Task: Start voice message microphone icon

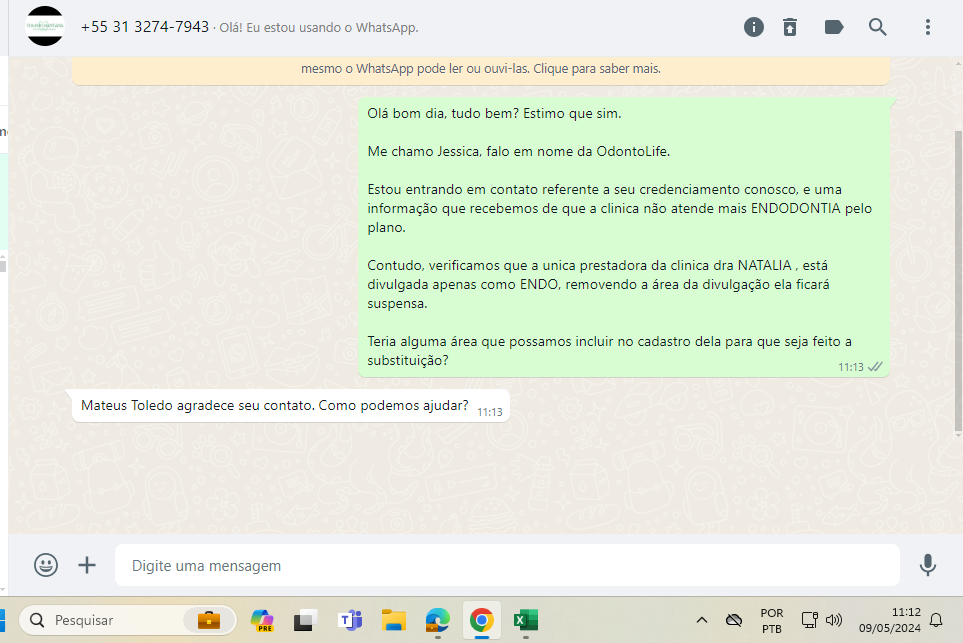Action: [x=927, y=565]
